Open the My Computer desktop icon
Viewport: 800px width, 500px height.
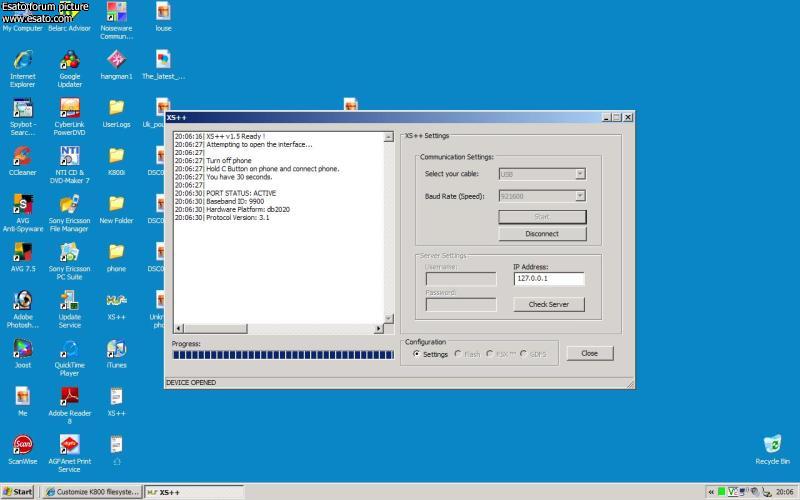[22, 18]
